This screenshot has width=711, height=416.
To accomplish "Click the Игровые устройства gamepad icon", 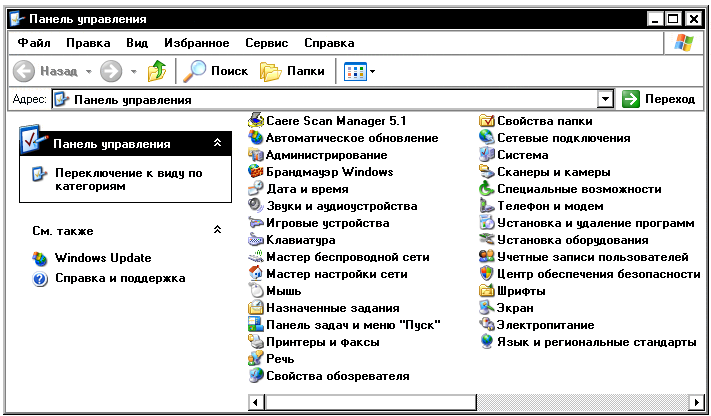I will point(256,223).
